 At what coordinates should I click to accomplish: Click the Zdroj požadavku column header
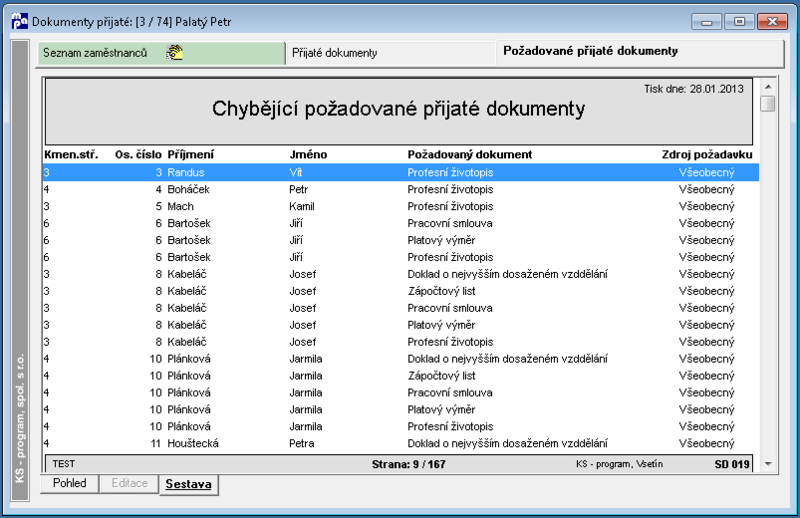(x=707, y=155)
